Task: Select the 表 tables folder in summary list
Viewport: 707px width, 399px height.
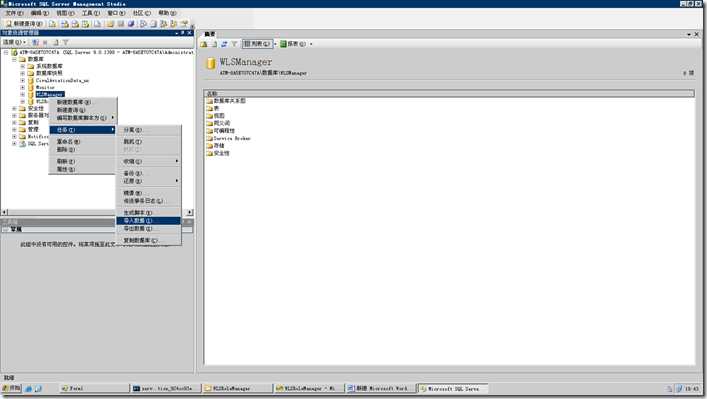Action: [x=213, y=109]
